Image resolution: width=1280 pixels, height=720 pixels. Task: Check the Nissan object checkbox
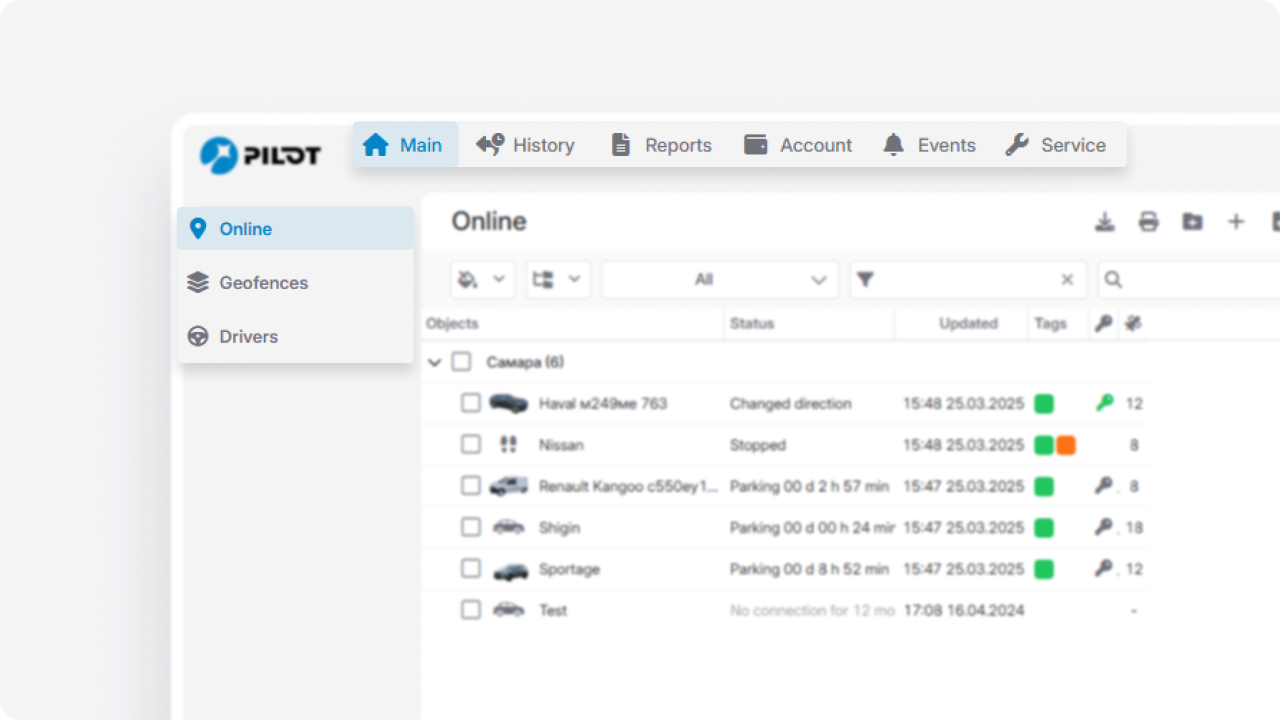471,445
